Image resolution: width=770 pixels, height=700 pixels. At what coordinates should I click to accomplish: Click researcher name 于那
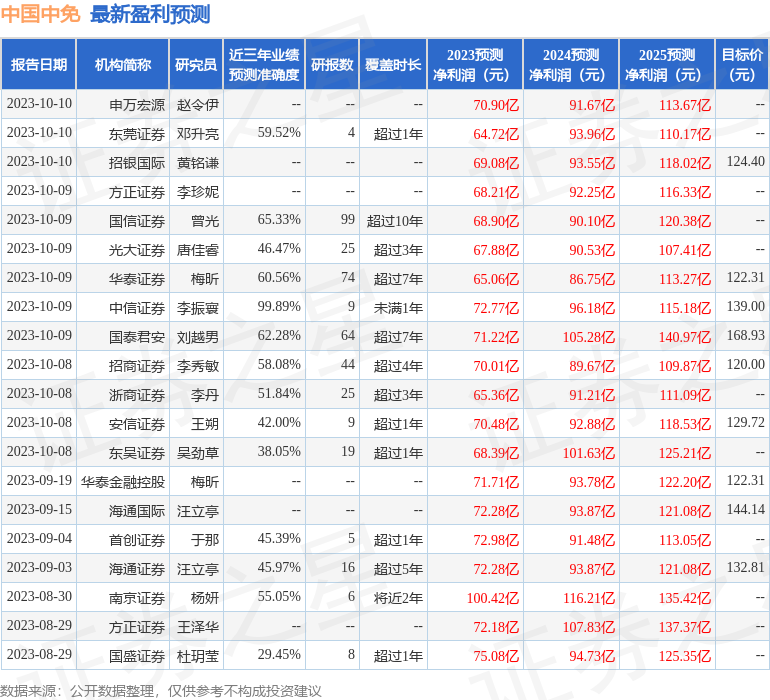point(205,539)
